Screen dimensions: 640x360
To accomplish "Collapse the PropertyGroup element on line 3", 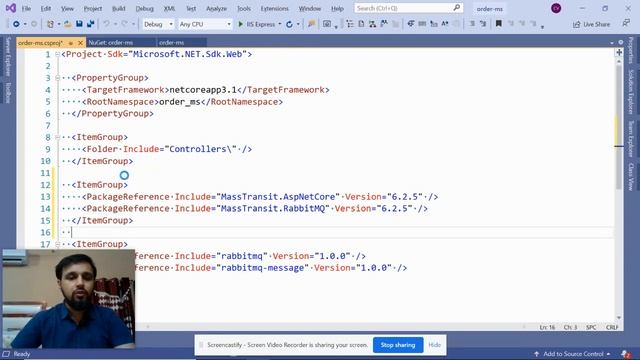I will pyautogui.click(x=57, y=78).
